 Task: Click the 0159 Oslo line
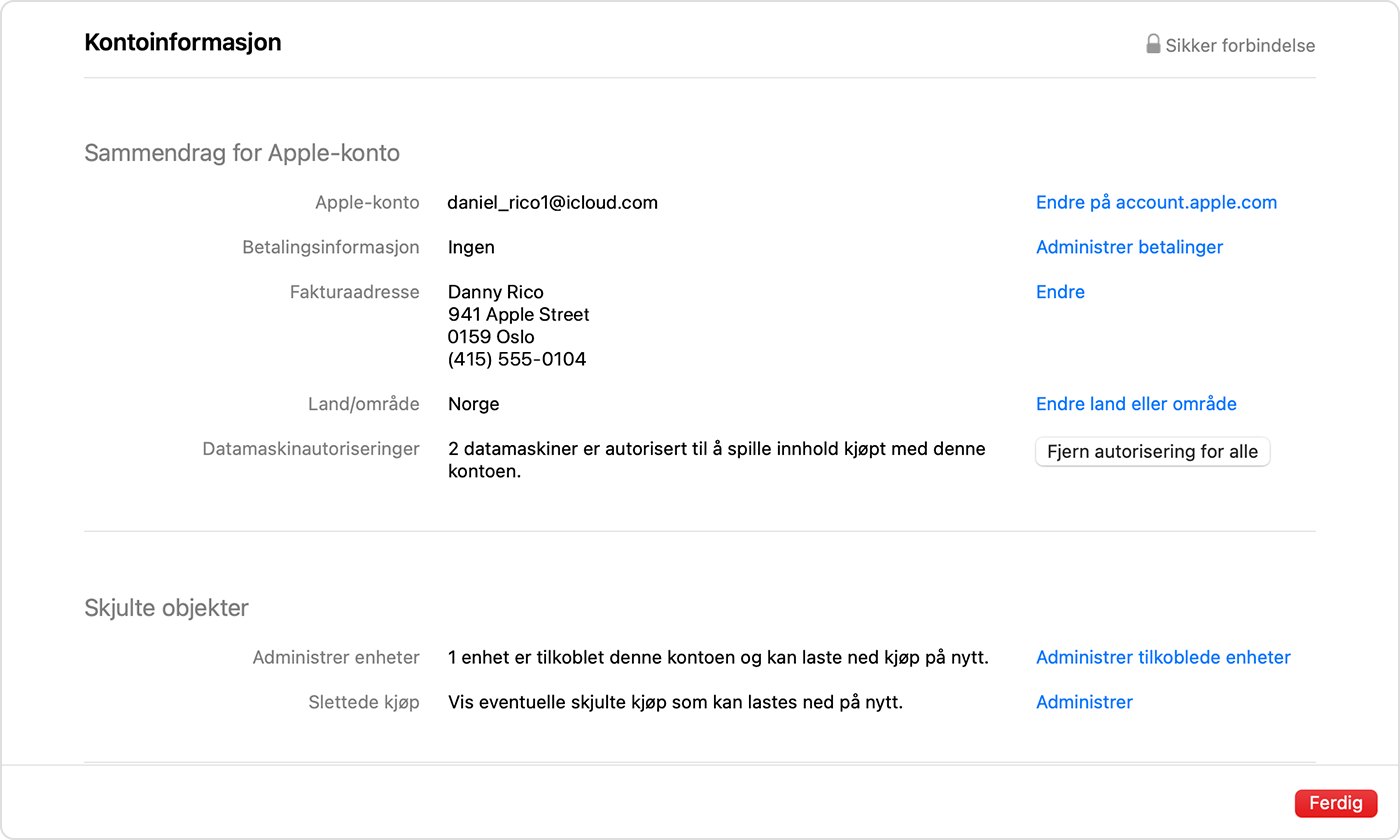491,337
